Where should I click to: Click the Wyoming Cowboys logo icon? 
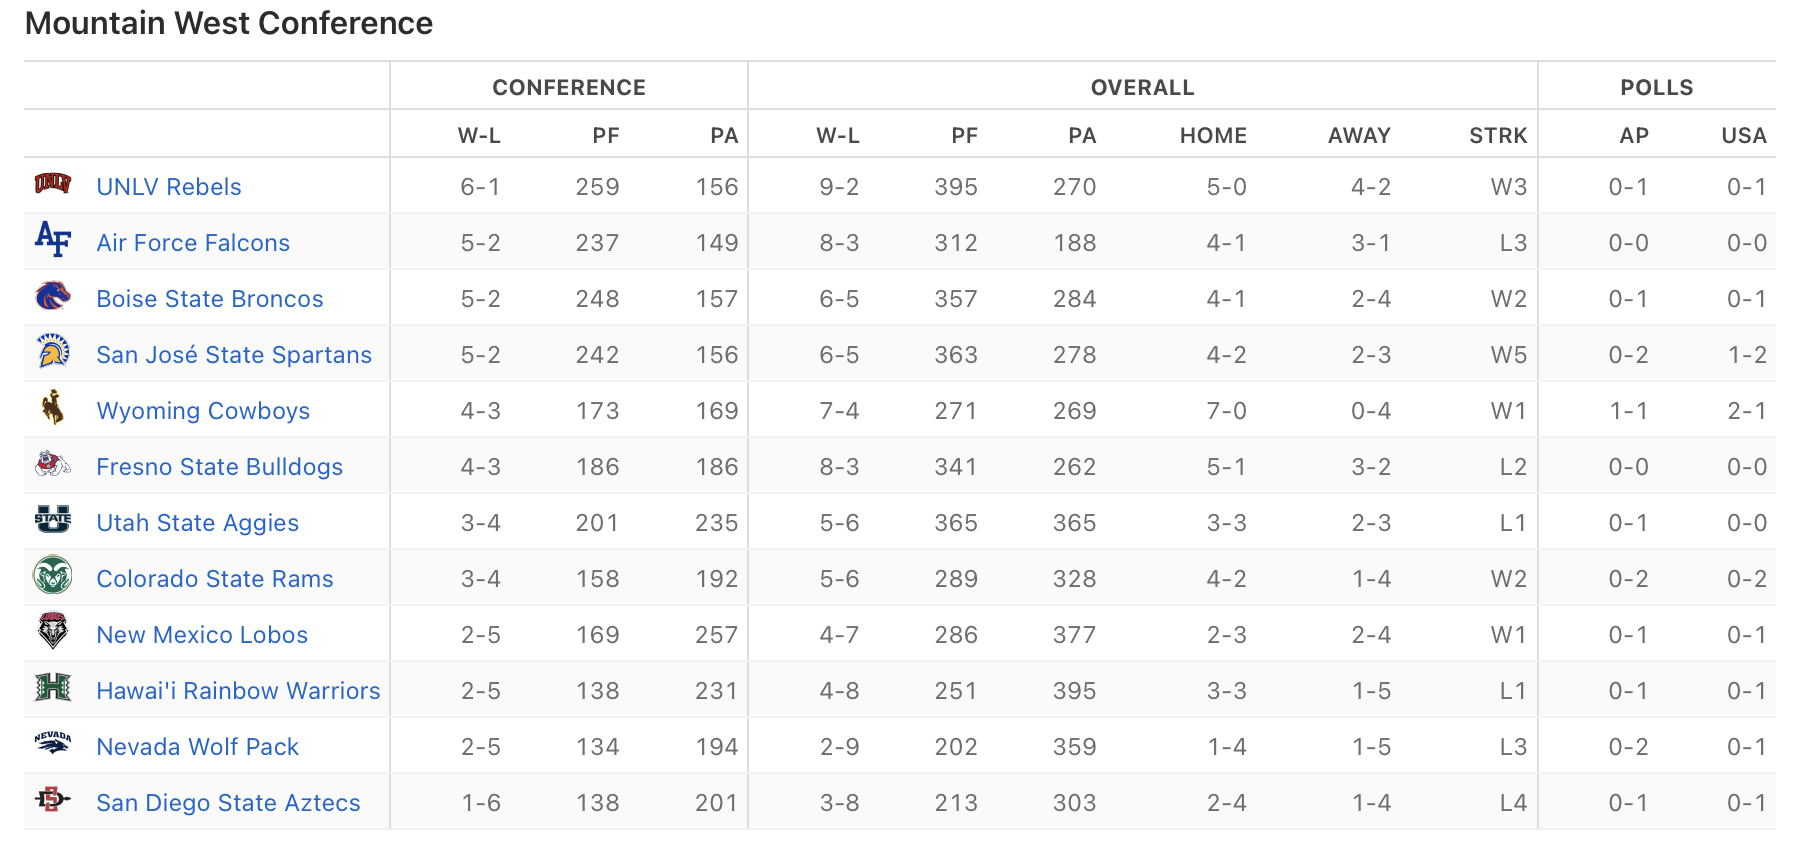tap(53, 407)
